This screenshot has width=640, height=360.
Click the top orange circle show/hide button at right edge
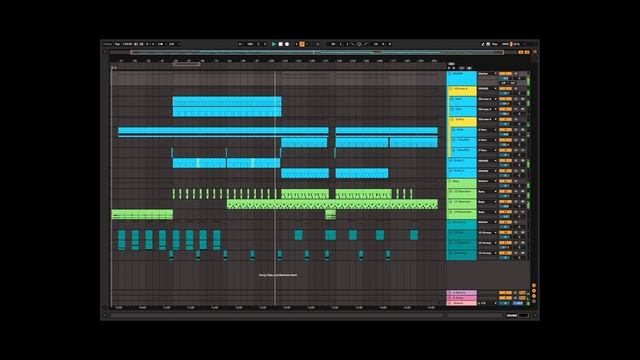(x=534, y=286)
